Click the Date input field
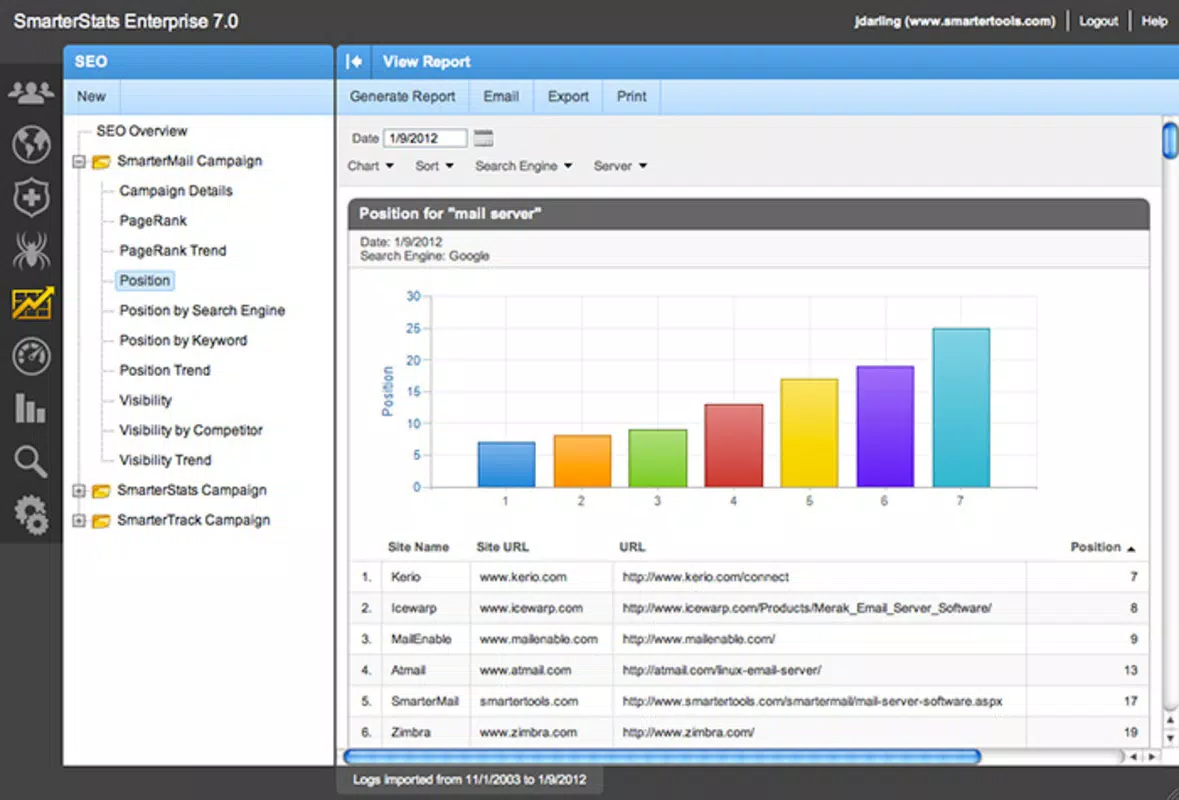 (x=425, y=138)
